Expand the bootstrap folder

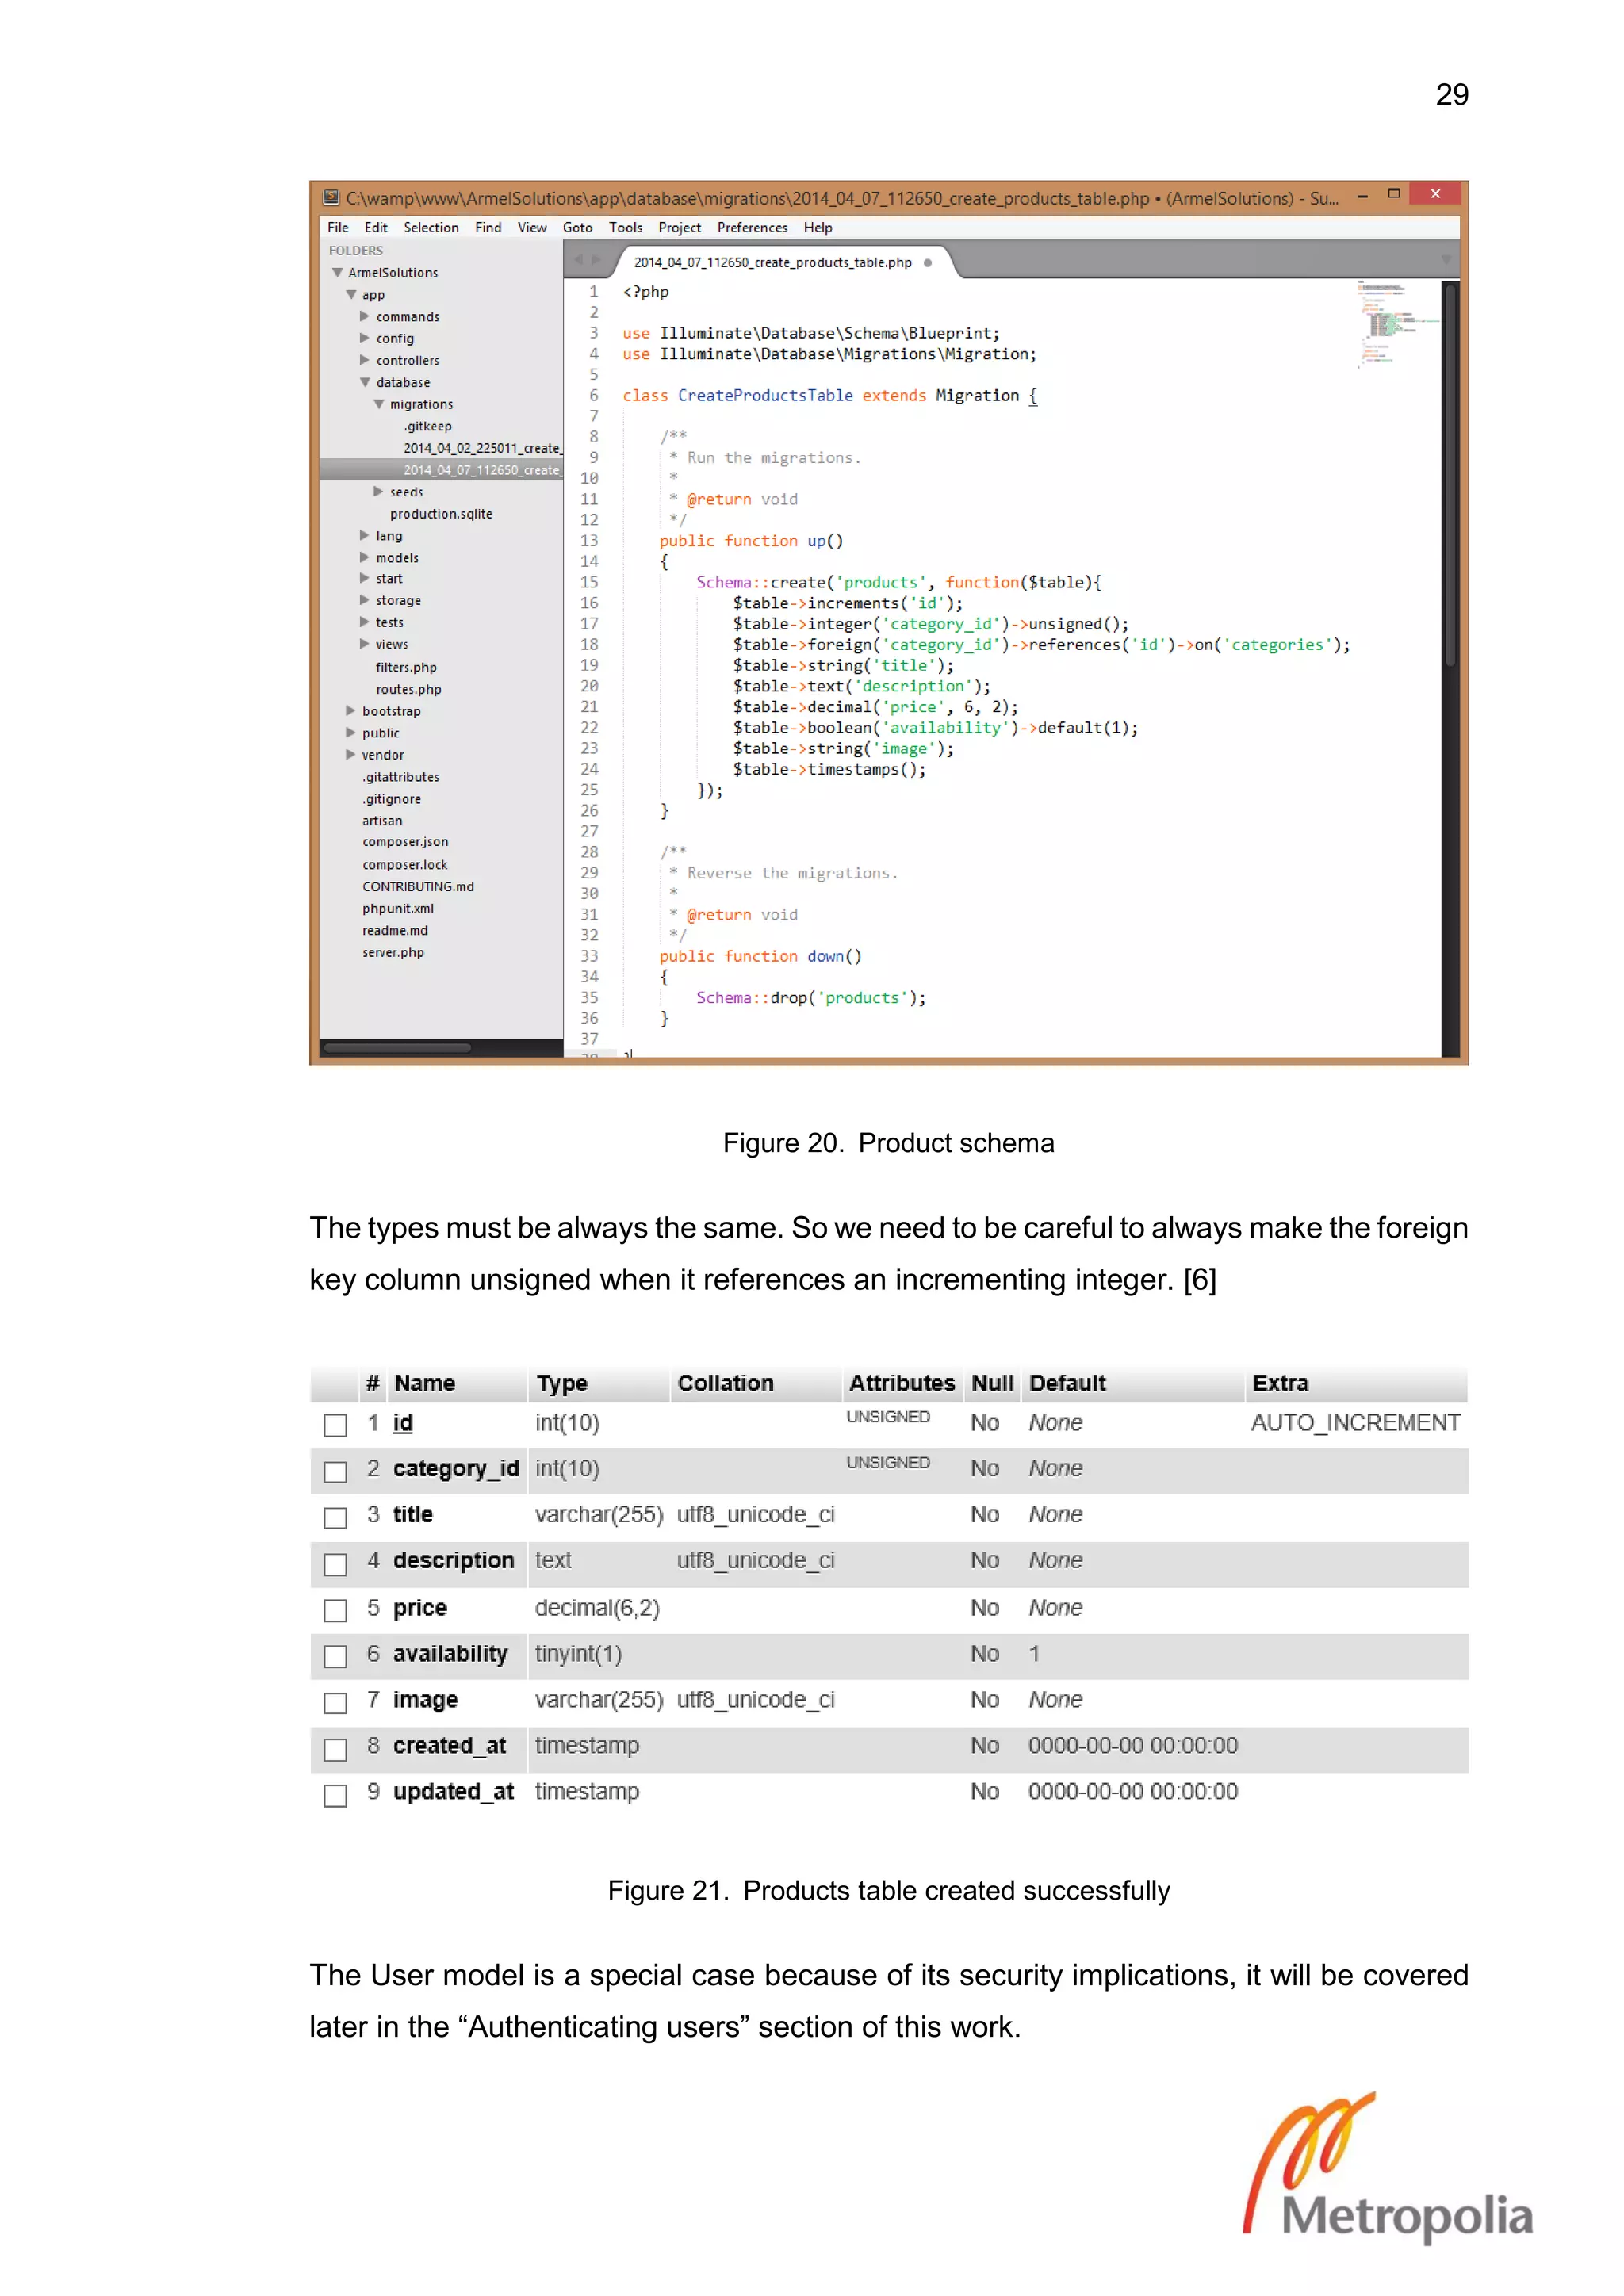click(351, 711)
